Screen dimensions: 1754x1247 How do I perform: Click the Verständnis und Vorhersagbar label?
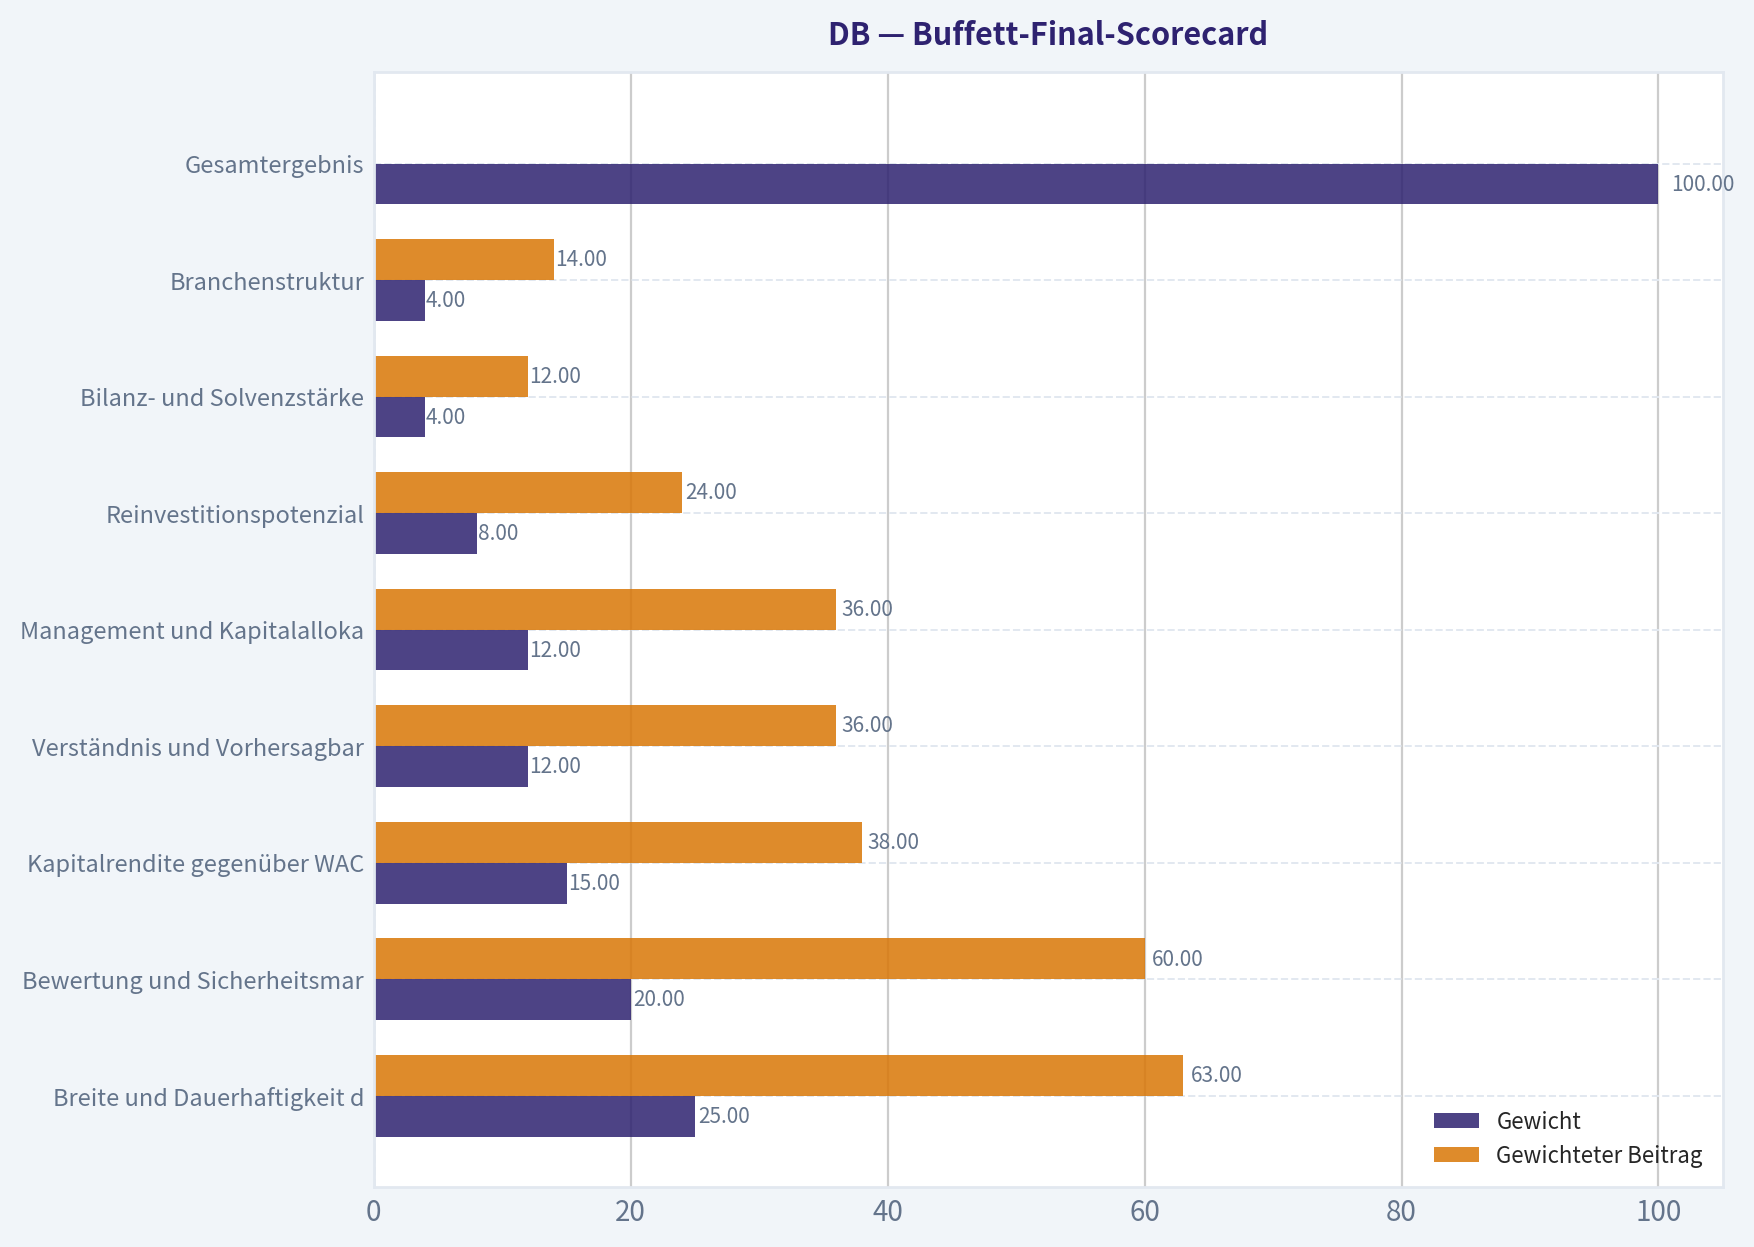point(197,748)
